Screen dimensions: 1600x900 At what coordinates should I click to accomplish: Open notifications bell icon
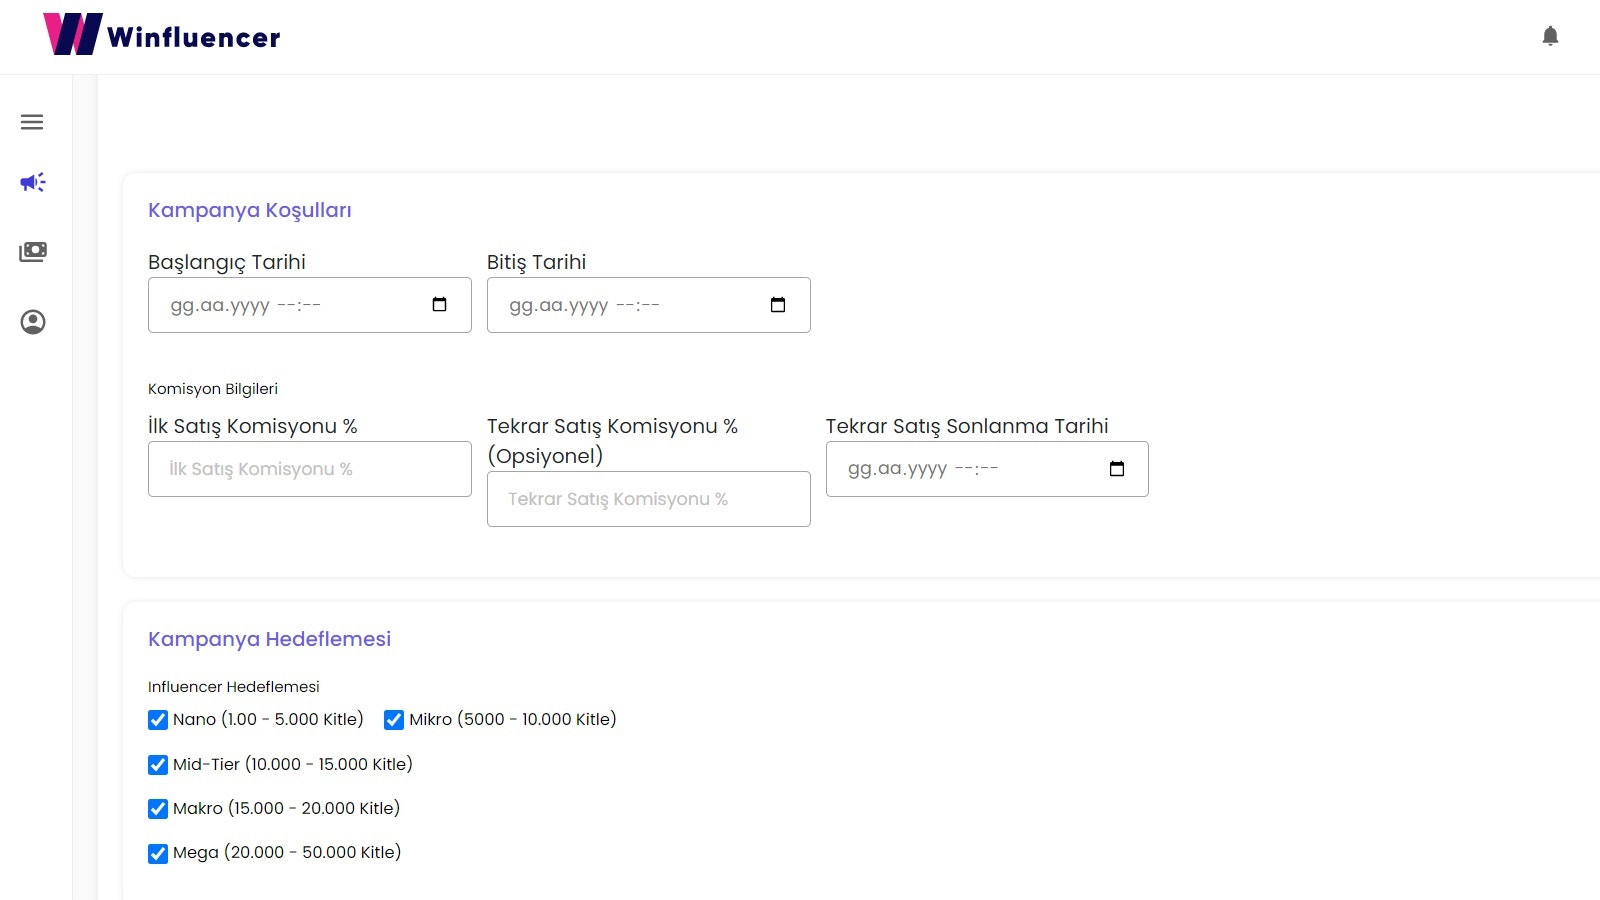point(1550,37)
